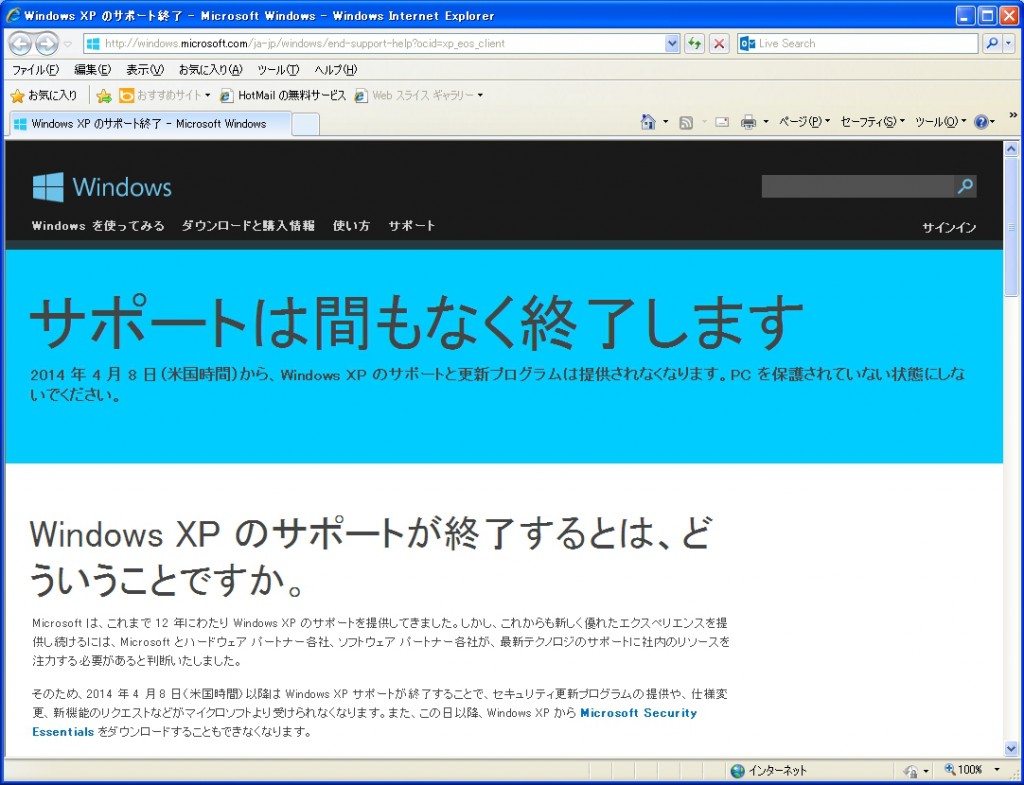
Task: Click the protected mode lock icon in the status bar
Action: pyautogui.click(x=911, y=771)
